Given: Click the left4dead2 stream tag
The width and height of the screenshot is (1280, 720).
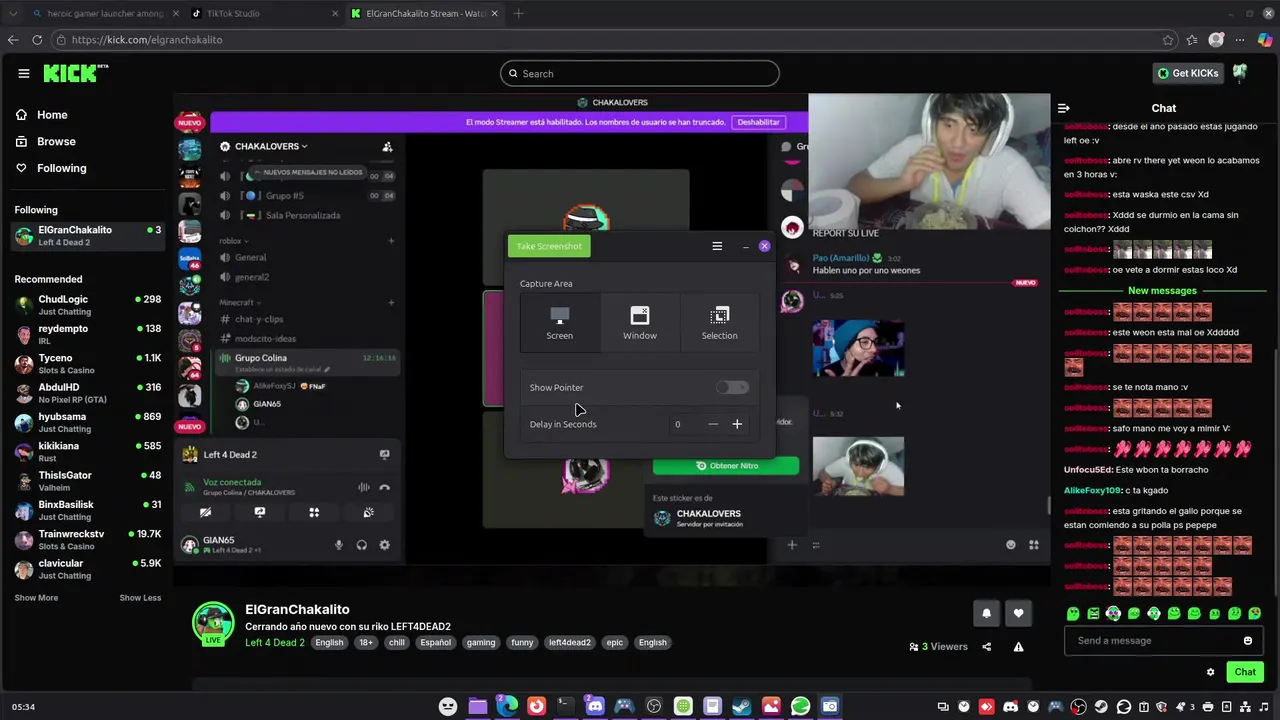Looking at the screenshot, I should (x=570, y=643).
